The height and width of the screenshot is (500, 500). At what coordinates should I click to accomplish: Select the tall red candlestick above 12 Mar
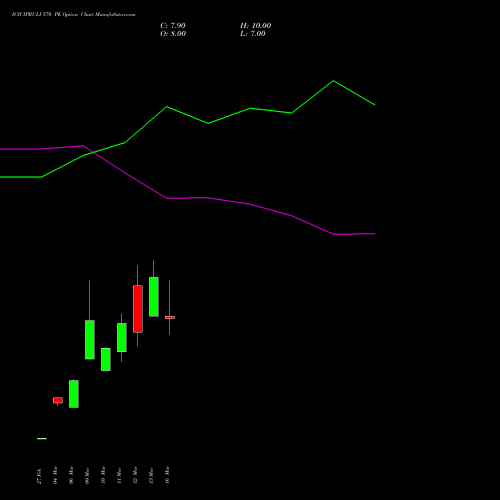pyautogui.click(x=138, y=309)
